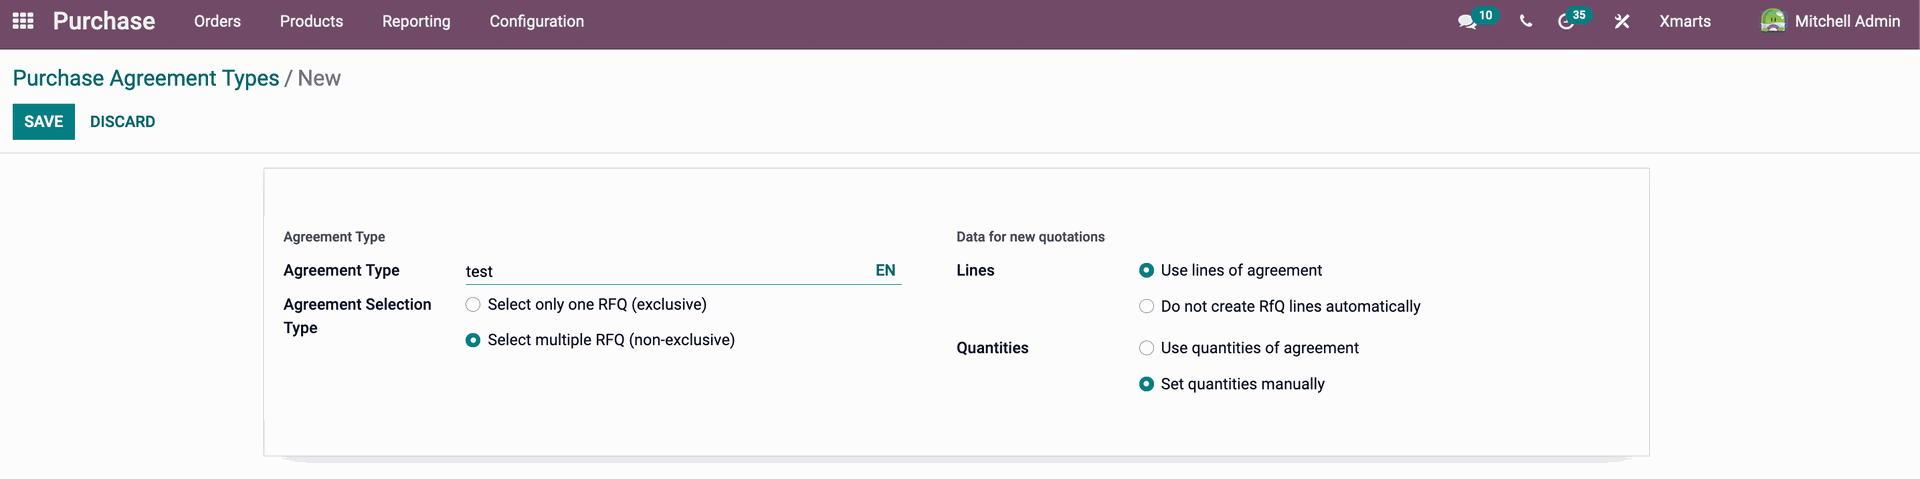Click the EN translate button
Image resolution: width=1920 pixels, height=479 pixels.
coord(885,270)
